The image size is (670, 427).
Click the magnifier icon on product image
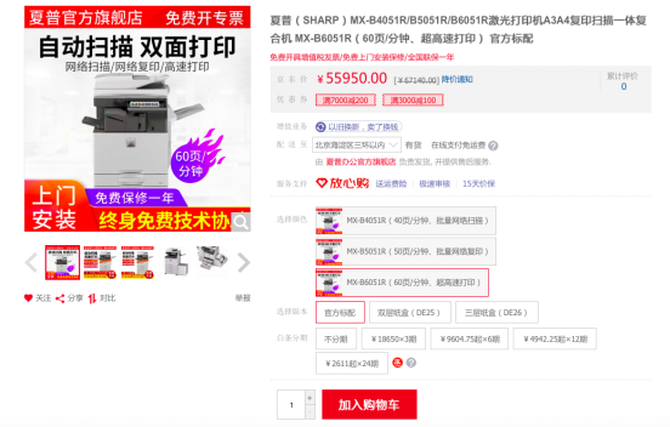(x=241, y=222)
